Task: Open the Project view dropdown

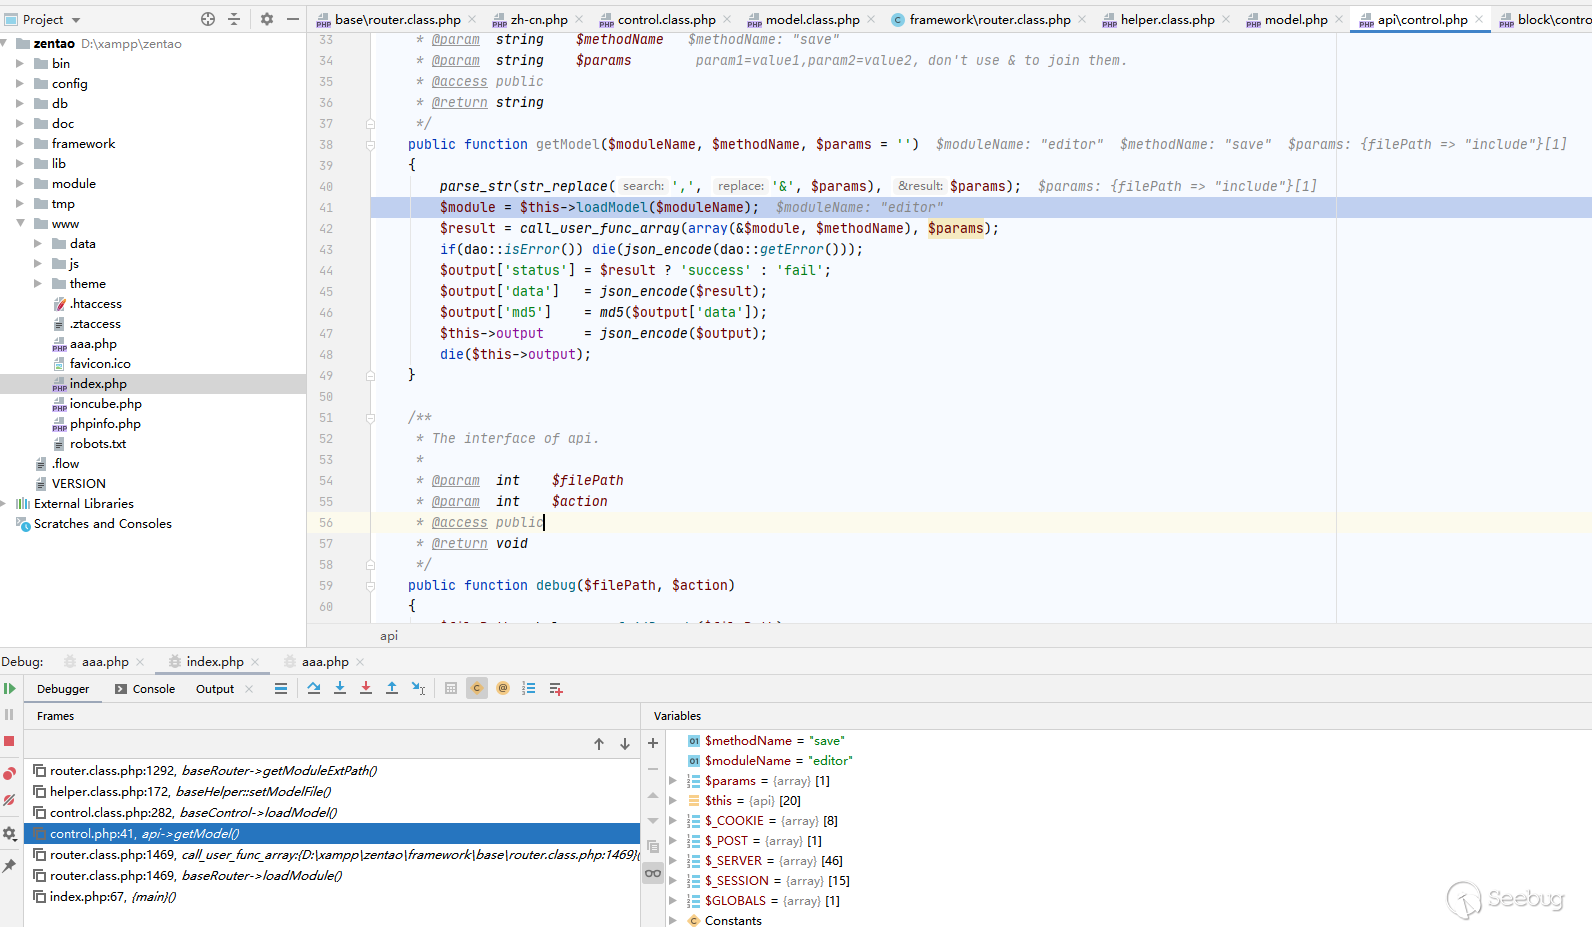Action: [x=76, y=20]
